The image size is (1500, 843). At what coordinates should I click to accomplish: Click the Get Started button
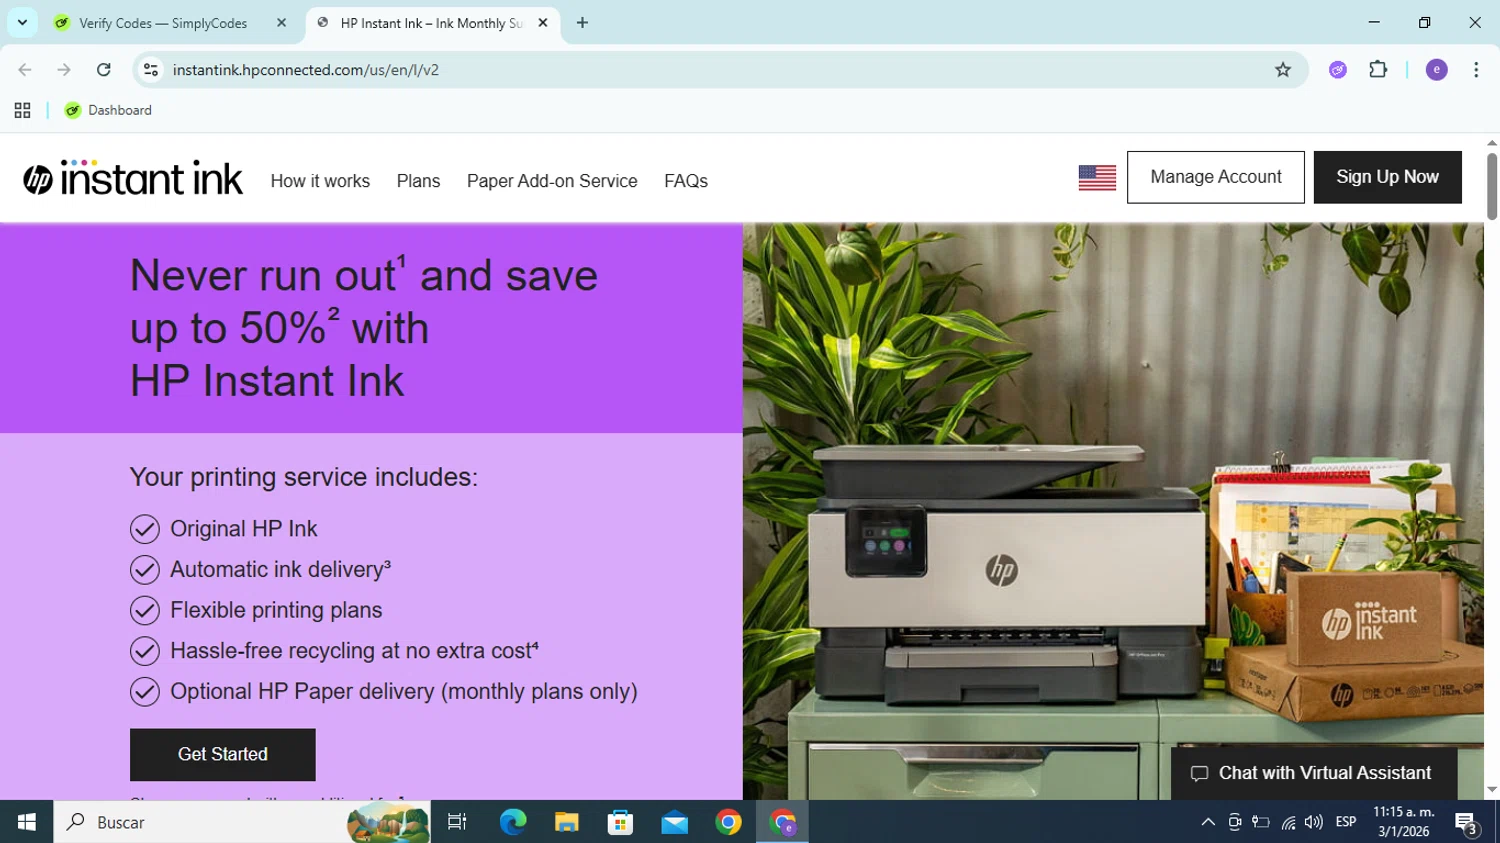pyautogui.click(x=223, y=755)
